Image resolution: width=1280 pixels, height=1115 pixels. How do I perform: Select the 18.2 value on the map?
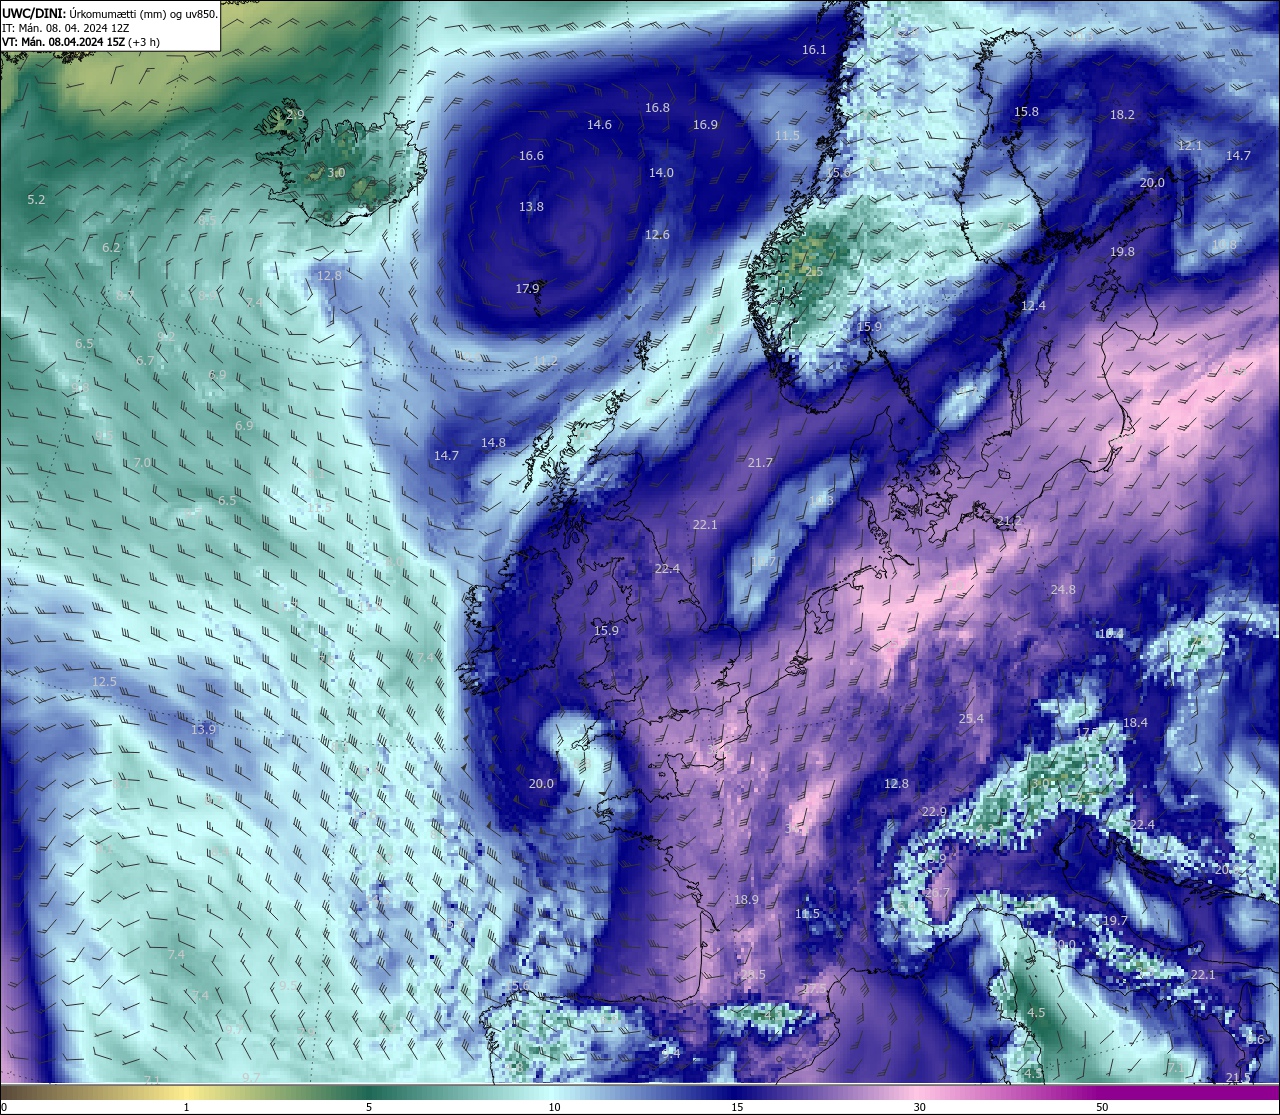1122,115
